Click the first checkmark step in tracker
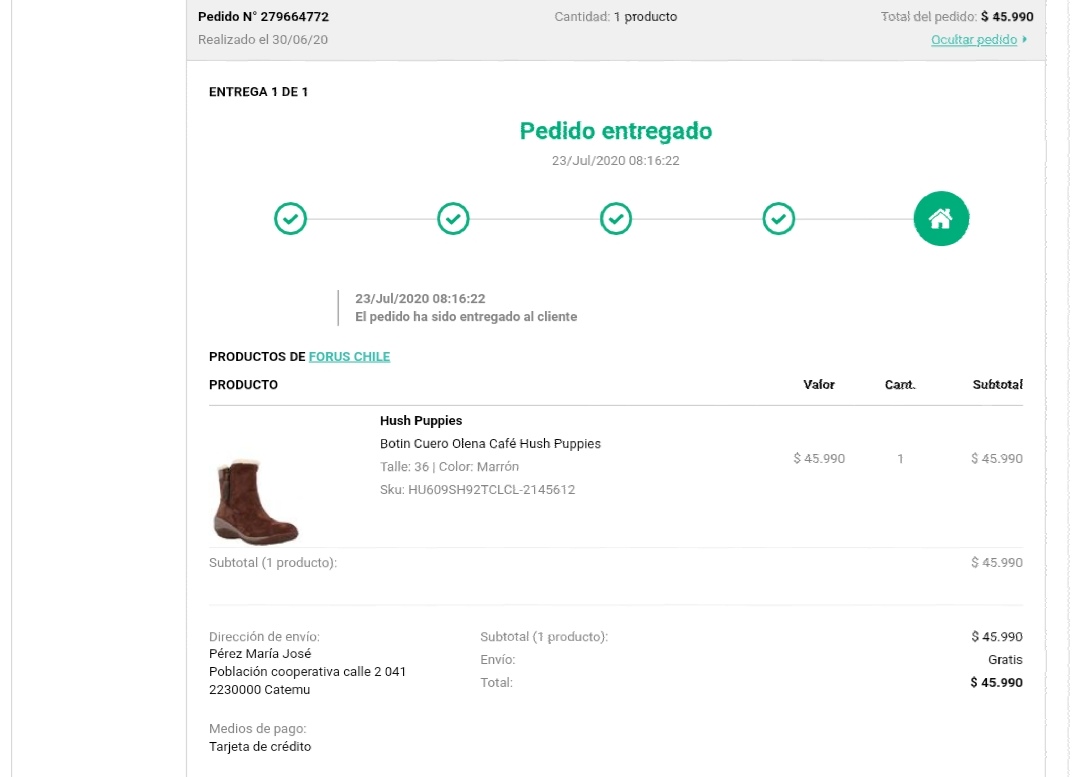The width and height of the screenshot is (1080, 777). click(291, 218)
